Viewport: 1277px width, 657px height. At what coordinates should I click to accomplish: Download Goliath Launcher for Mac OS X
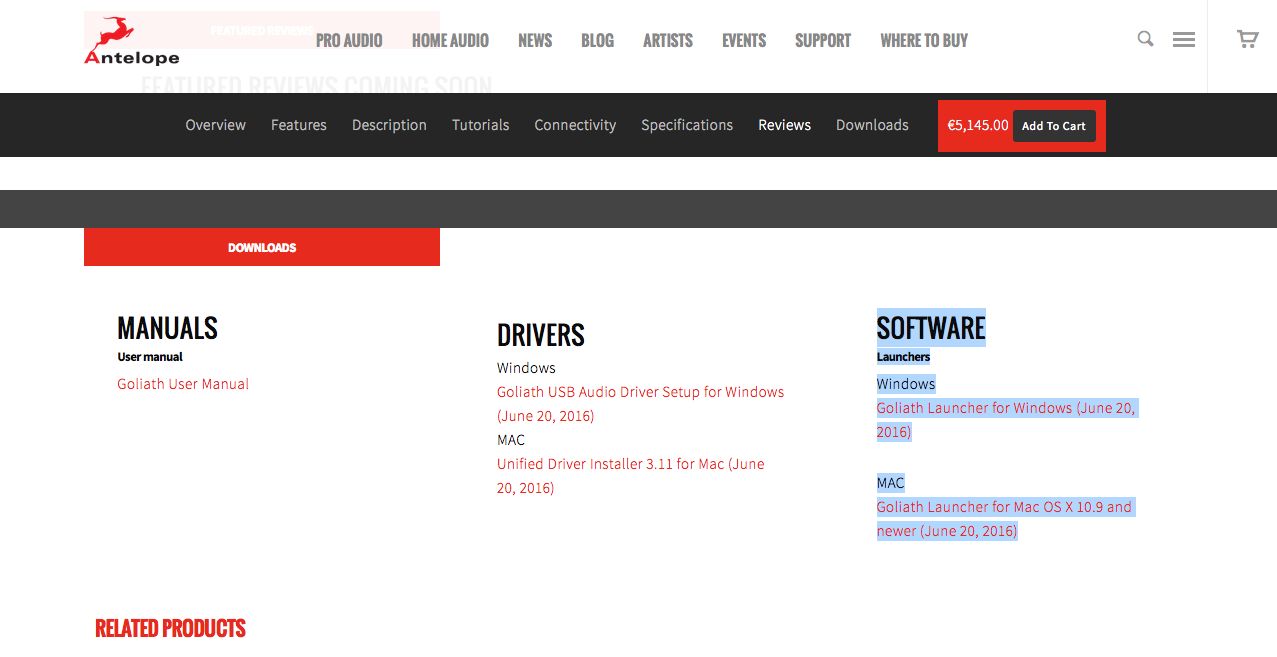pyautogui.click(x=1004, y=519)
